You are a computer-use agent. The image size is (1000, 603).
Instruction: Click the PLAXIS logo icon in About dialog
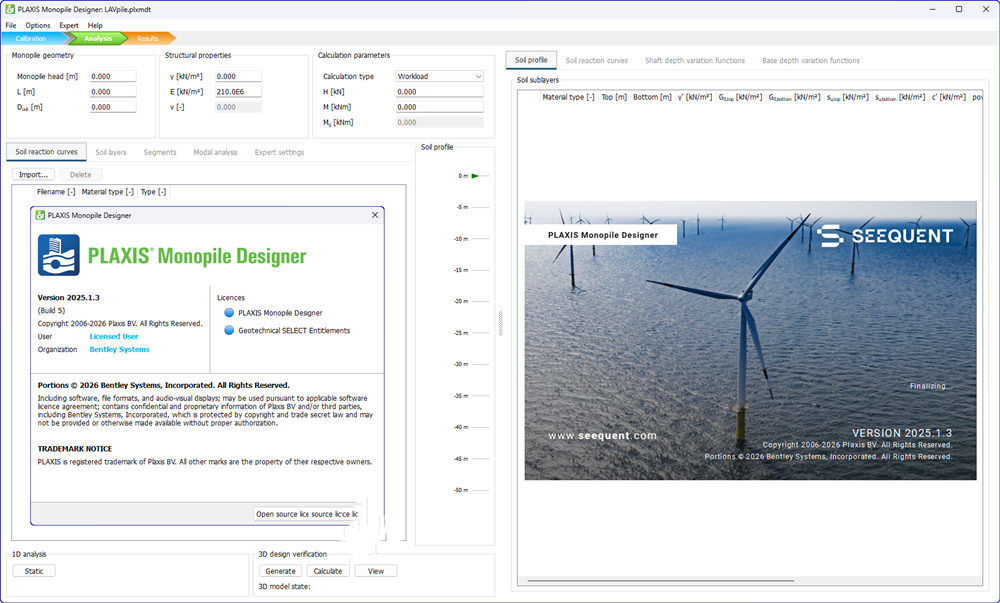click(59, 255)
